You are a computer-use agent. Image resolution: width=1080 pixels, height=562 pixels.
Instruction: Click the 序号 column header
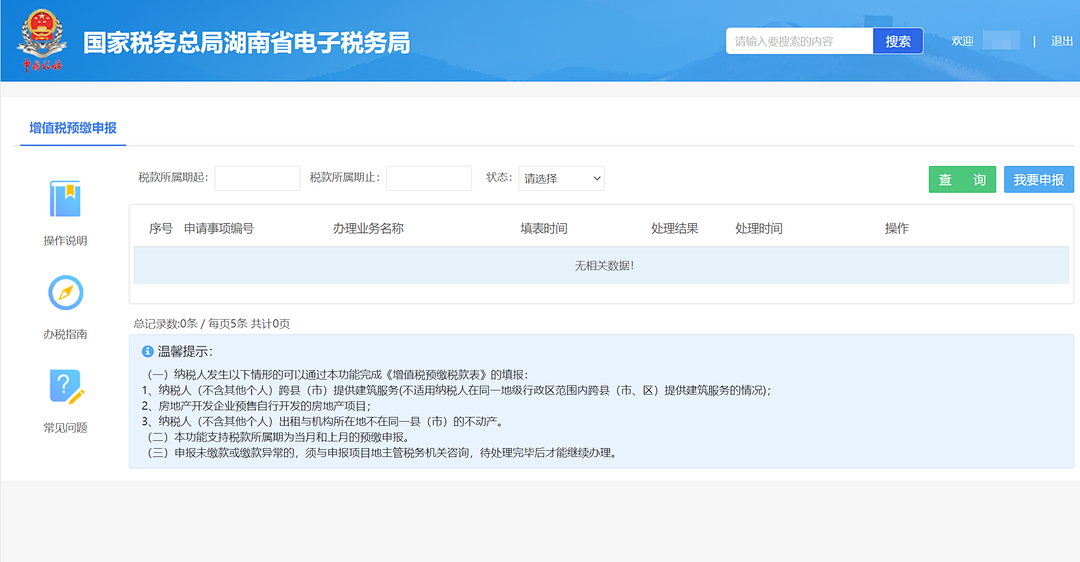(160, 229)
